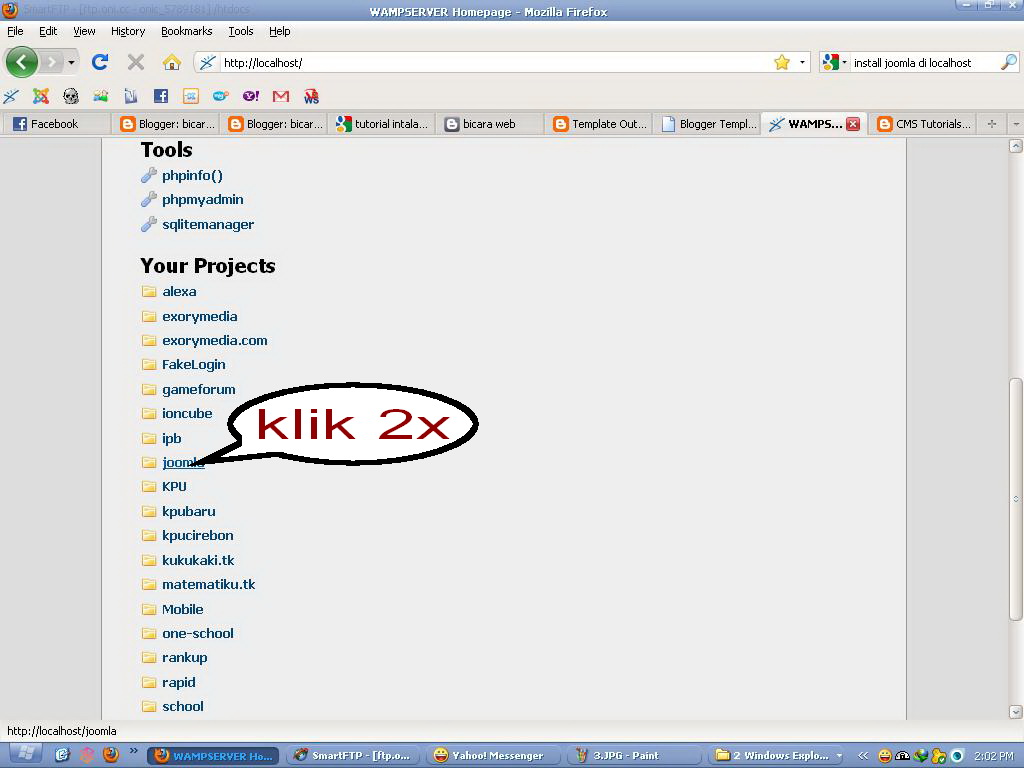This screenshot has height=768, width=1024.
Task: Open the History menu
Action: point(128,31)
